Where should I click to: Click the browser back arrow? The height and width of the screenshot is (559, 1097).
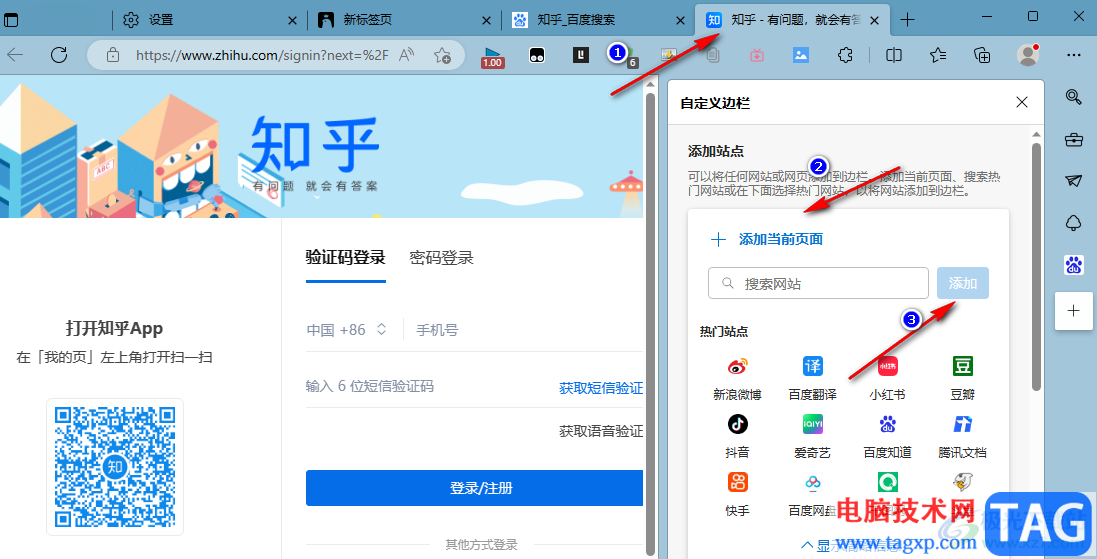point(15,55)
